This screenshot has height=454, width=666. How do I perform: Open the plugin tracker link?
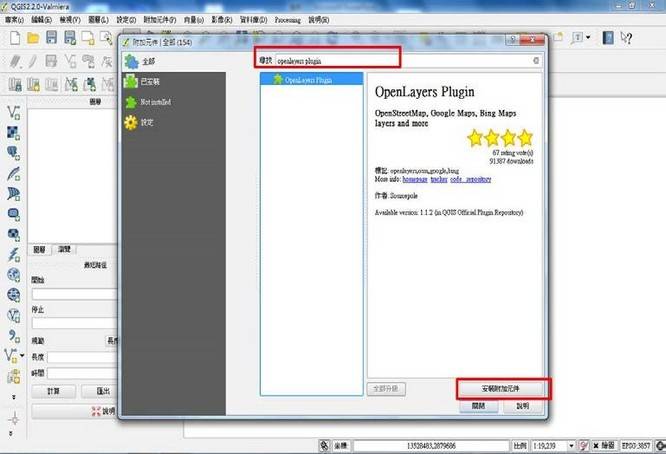439,180
